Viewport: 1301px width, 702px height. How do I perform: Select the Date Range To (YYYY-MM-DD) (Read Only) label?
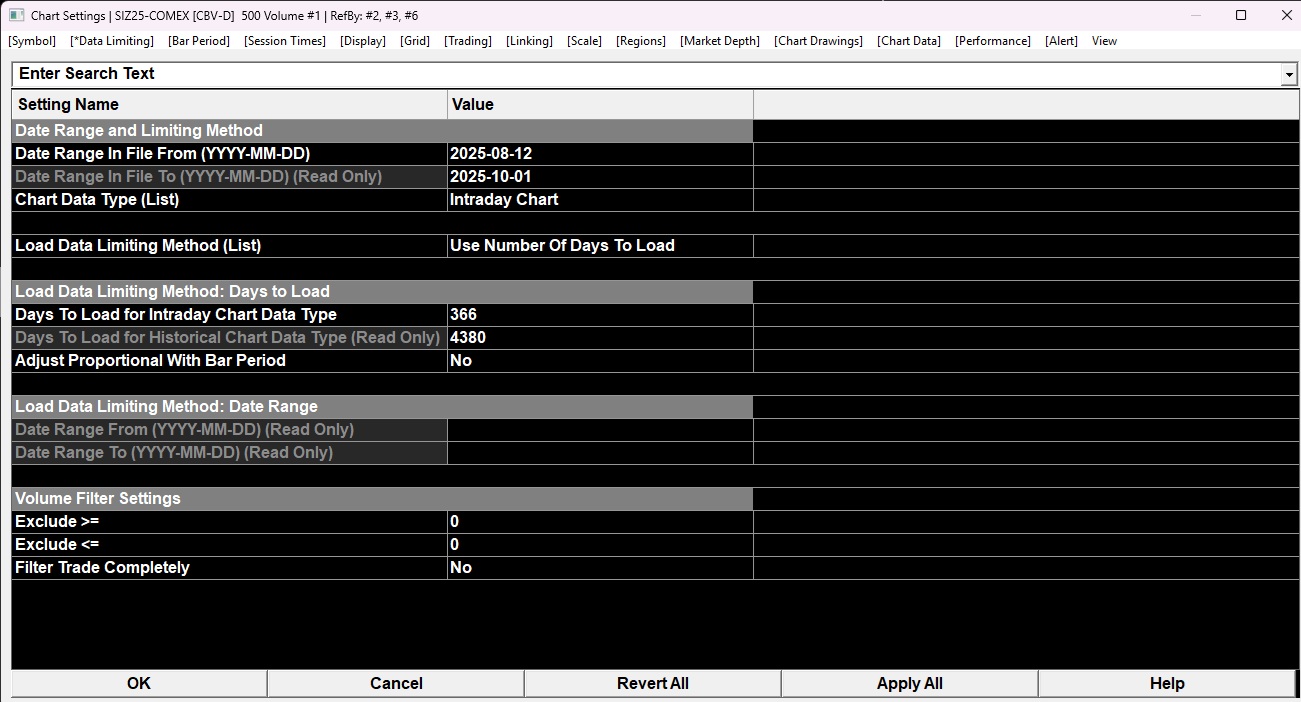[229, 453]
